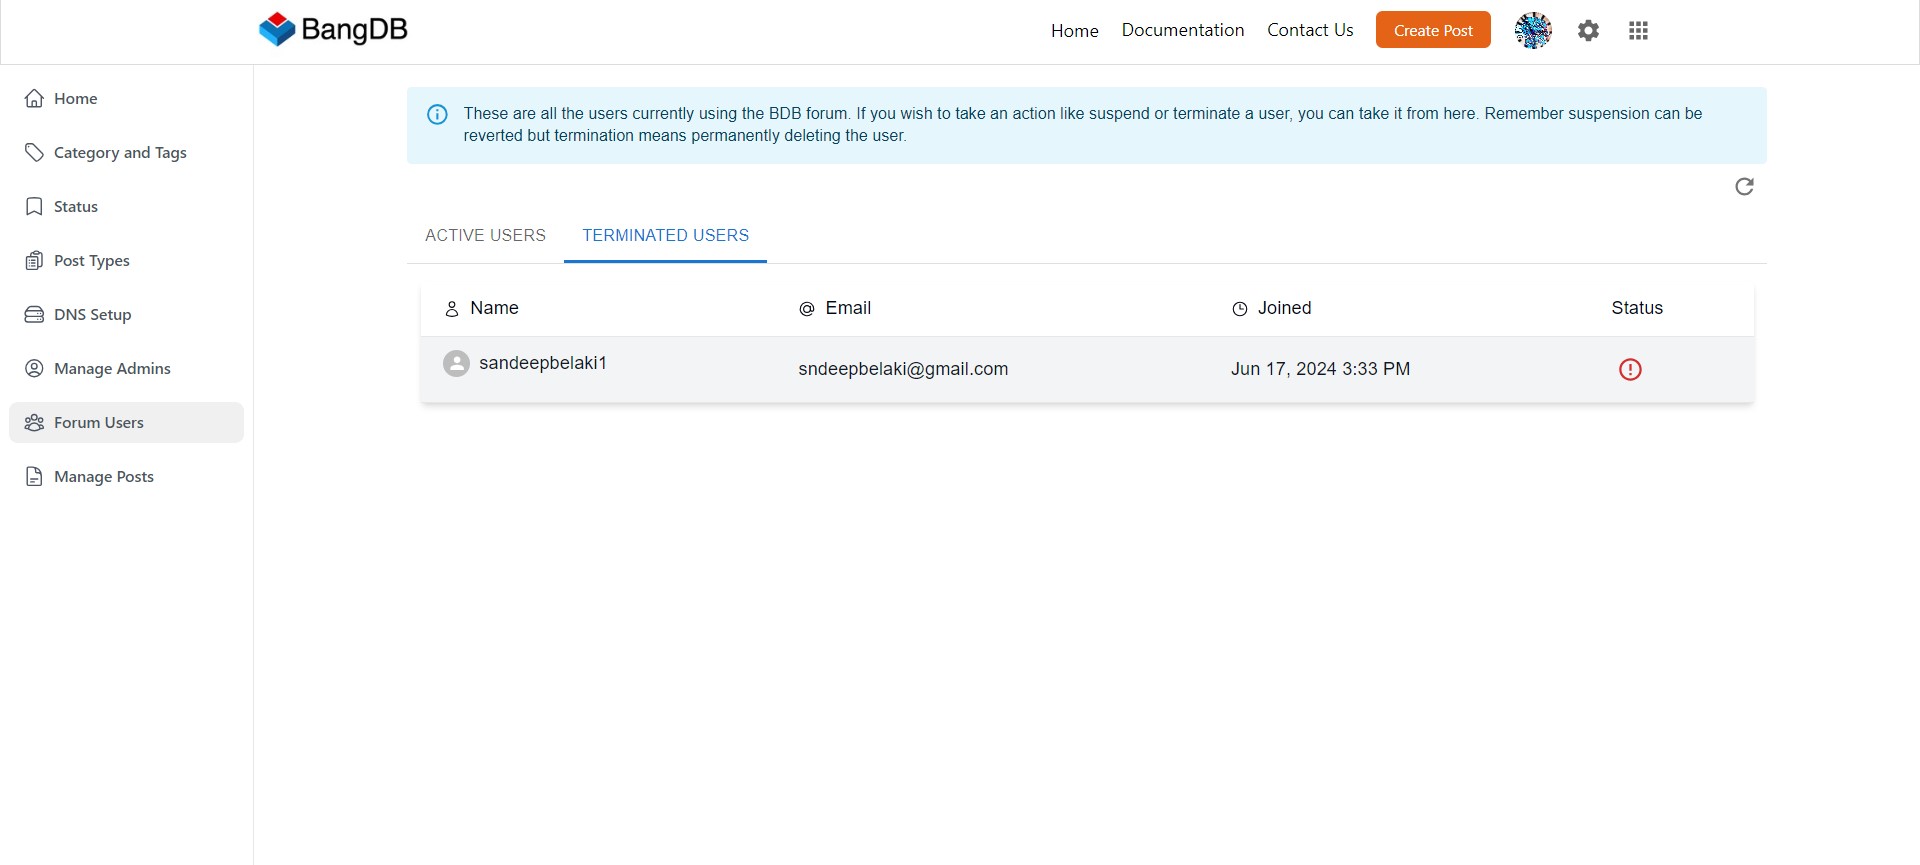
Task: Click the Manage Posts document icon
Action: pos(34,476)
